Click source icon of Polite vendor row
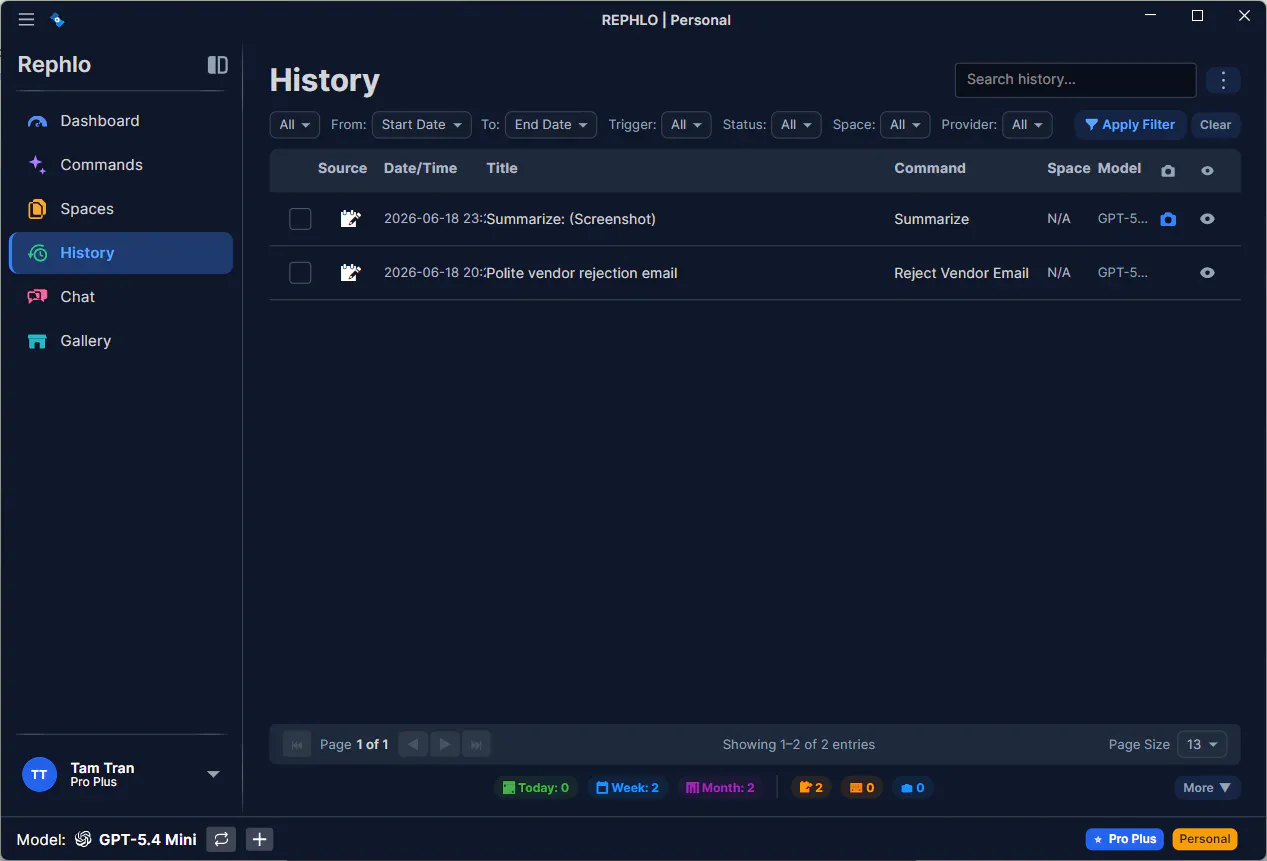Image resolution: width=1267 pixels, height=861 pixels. click(350, 273)
